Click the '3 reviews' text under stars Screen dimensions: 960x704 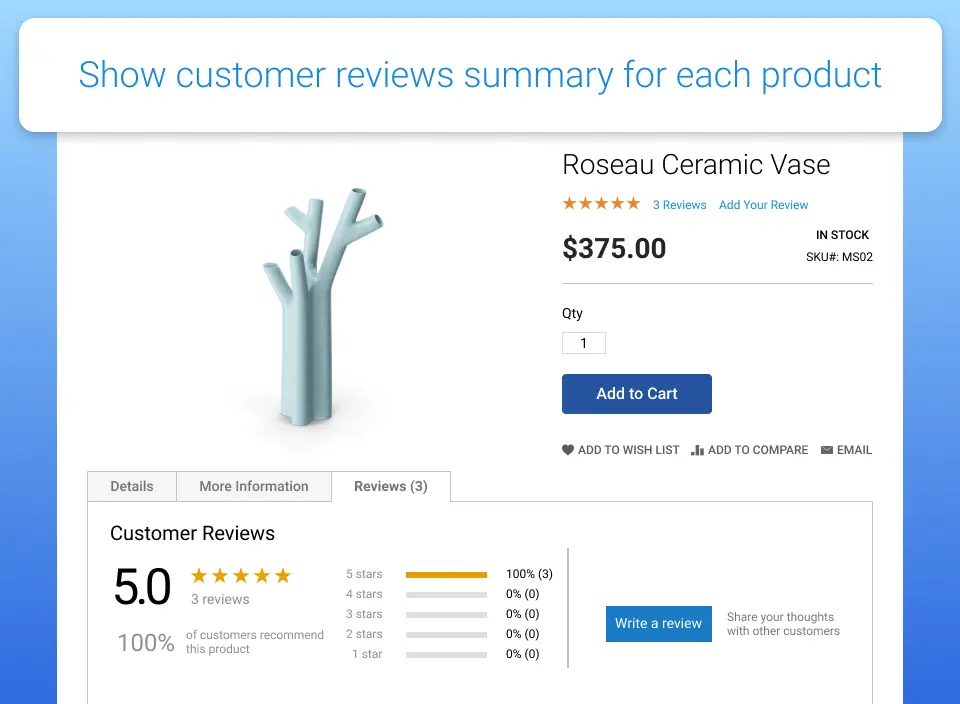click(x=220, y=599)
